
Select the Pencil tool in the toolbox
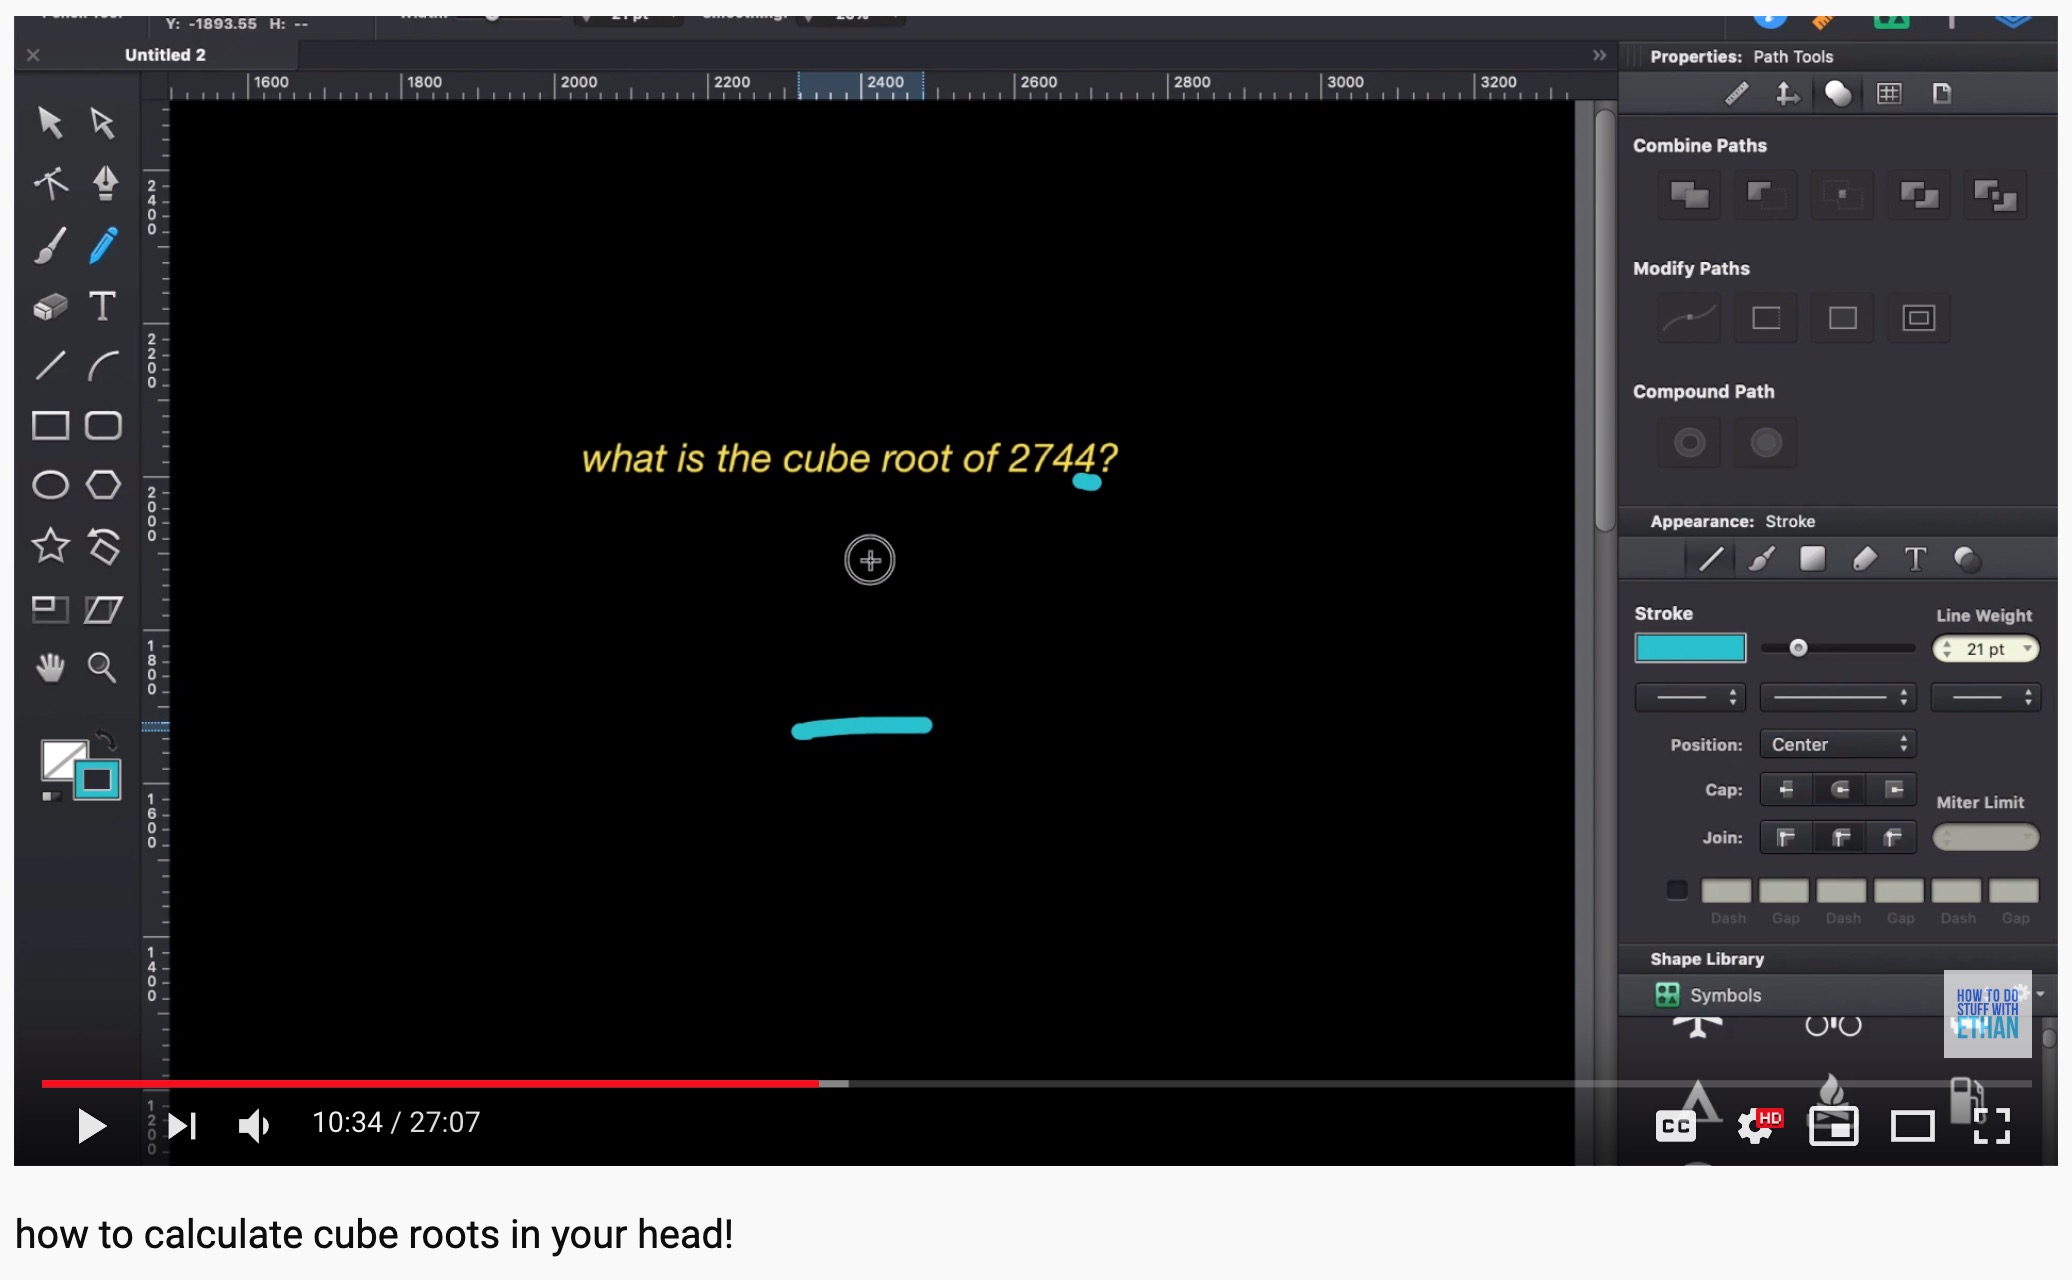coord(103,245)
